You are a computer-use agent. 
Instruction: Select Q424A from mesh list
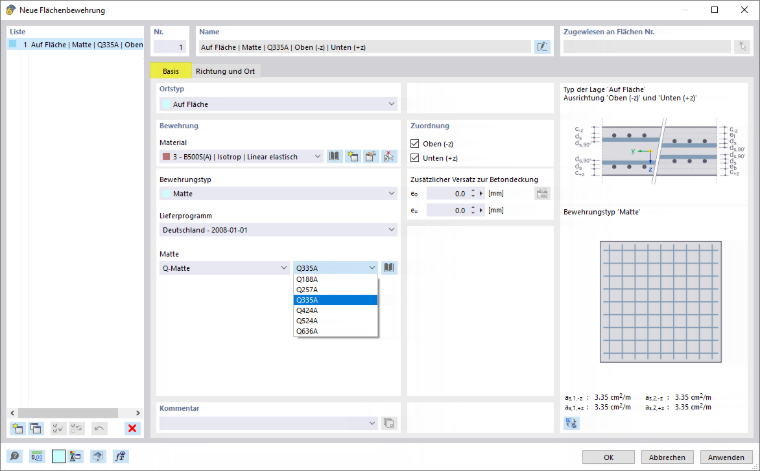335,311
